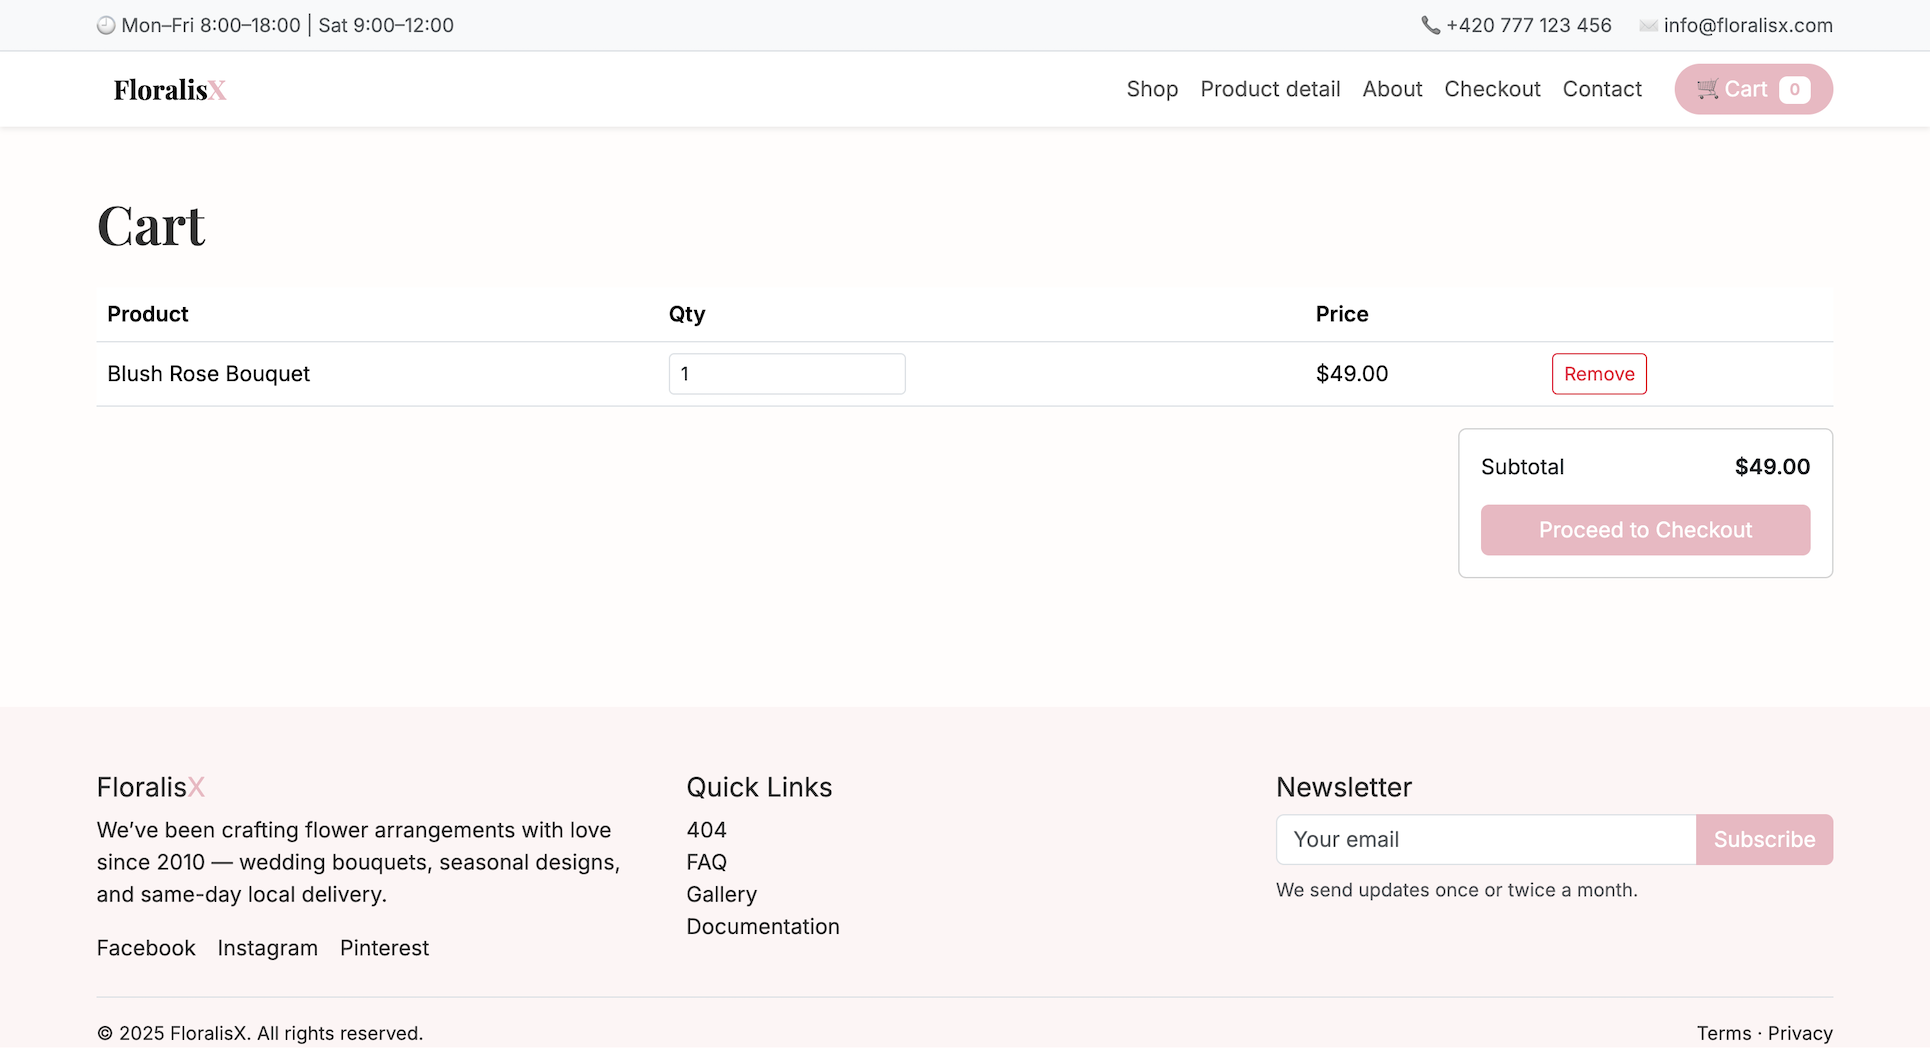This screenshot has width=1930, height=1048.
Task: Focus the quantity field for Blush Rose Bouquet
Action: (787, 374)
